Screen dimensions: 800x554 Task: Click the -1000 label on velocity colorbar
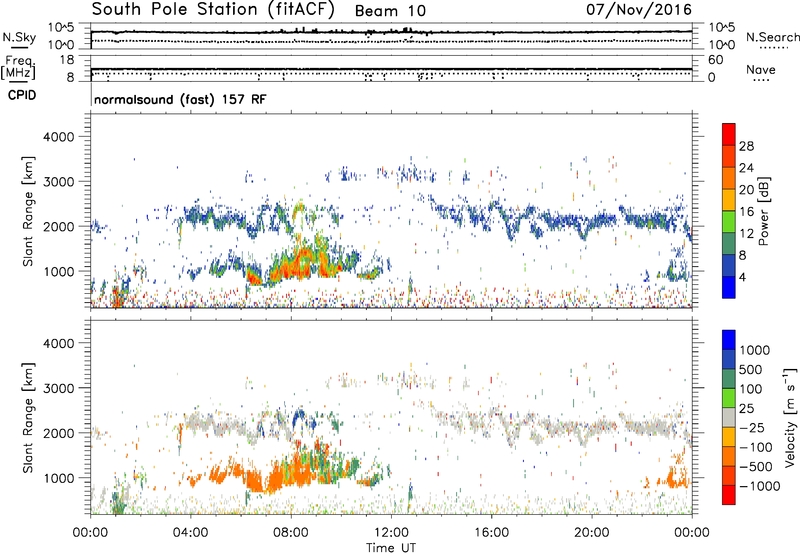(x=760, y=486)
